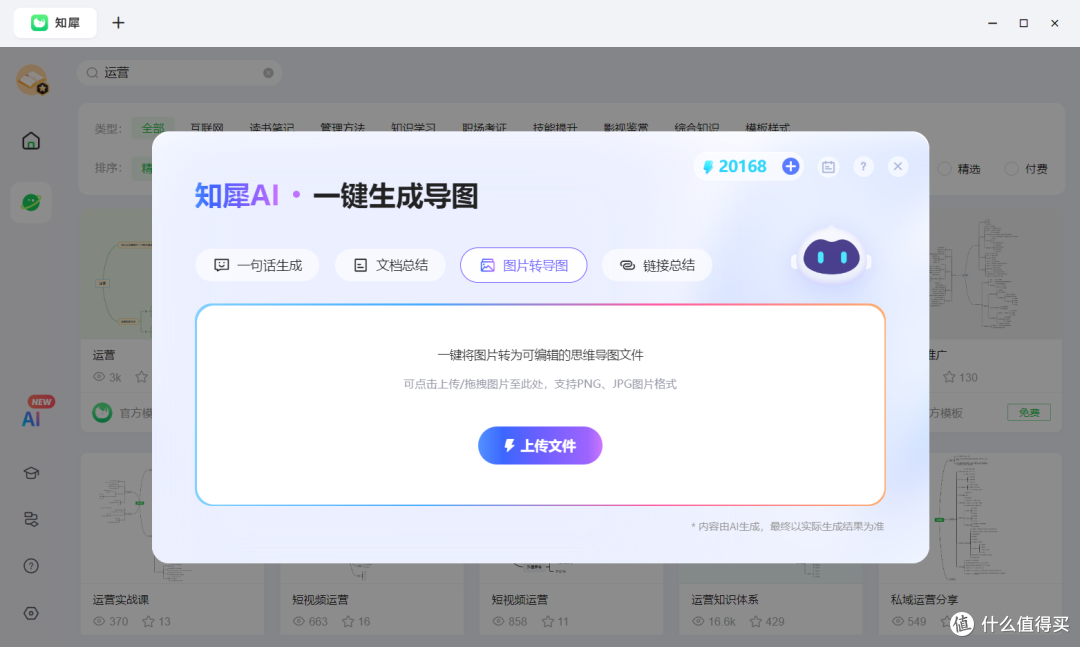Open a new tab with the plus icon
The width and height of the screenshot is (1080, 647).
coord(118,23)
